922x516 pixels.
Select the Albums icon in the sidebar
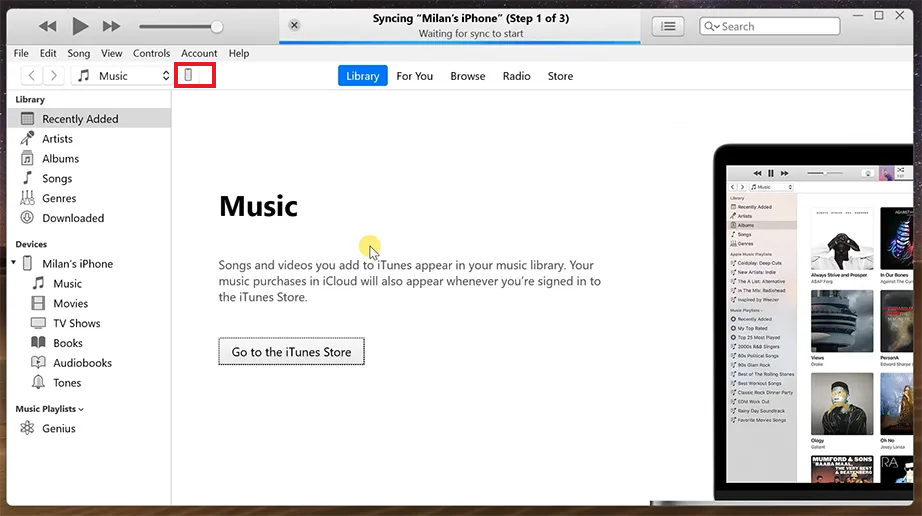27,158
